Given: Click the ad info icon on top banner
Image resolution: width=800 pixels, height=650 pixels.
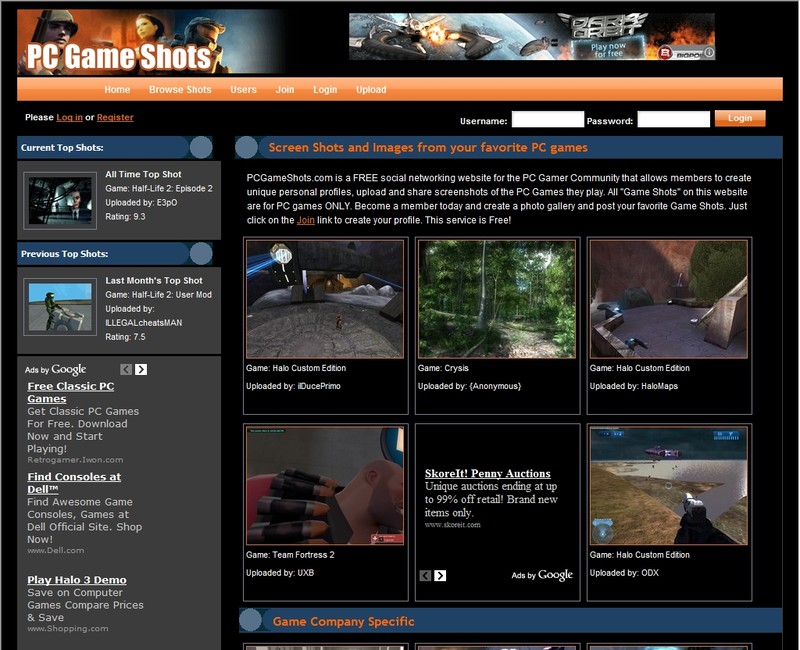Looking at the screenshot, I should click(x=709, y=53).
